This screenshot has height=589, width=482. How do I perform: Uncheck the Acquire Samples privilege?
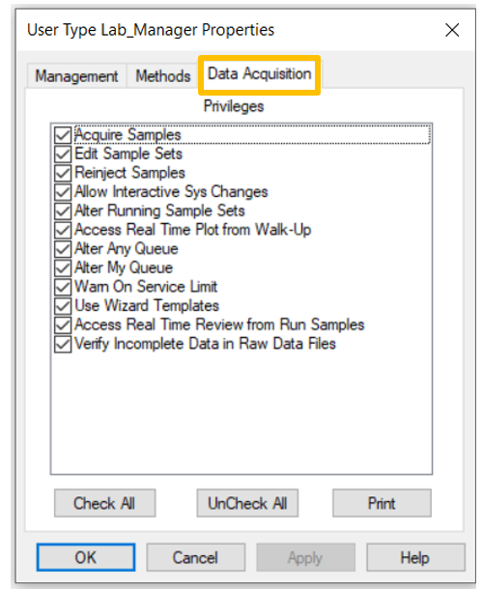[x=63, y=135]
